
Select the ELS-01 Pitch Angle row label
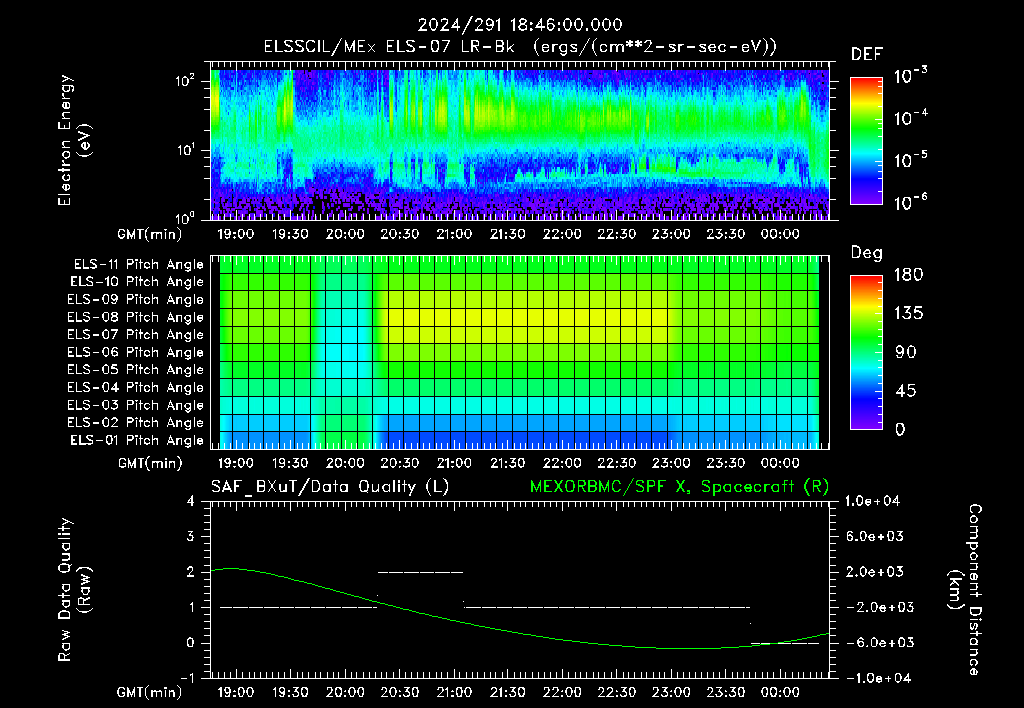coord(137,440)
